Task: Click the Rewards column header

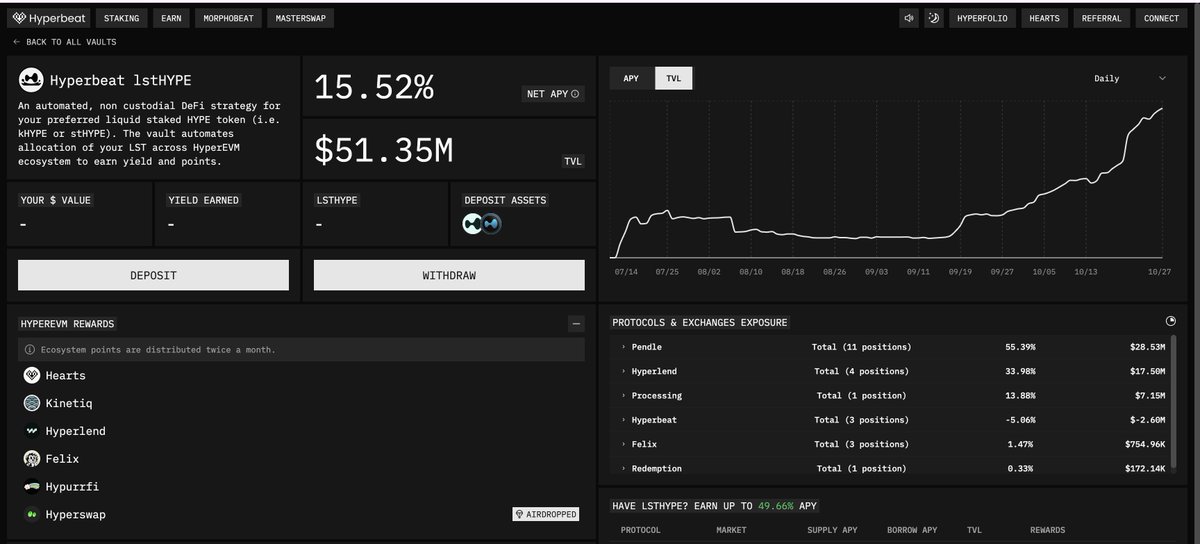Action: [x=1047, y=530]
